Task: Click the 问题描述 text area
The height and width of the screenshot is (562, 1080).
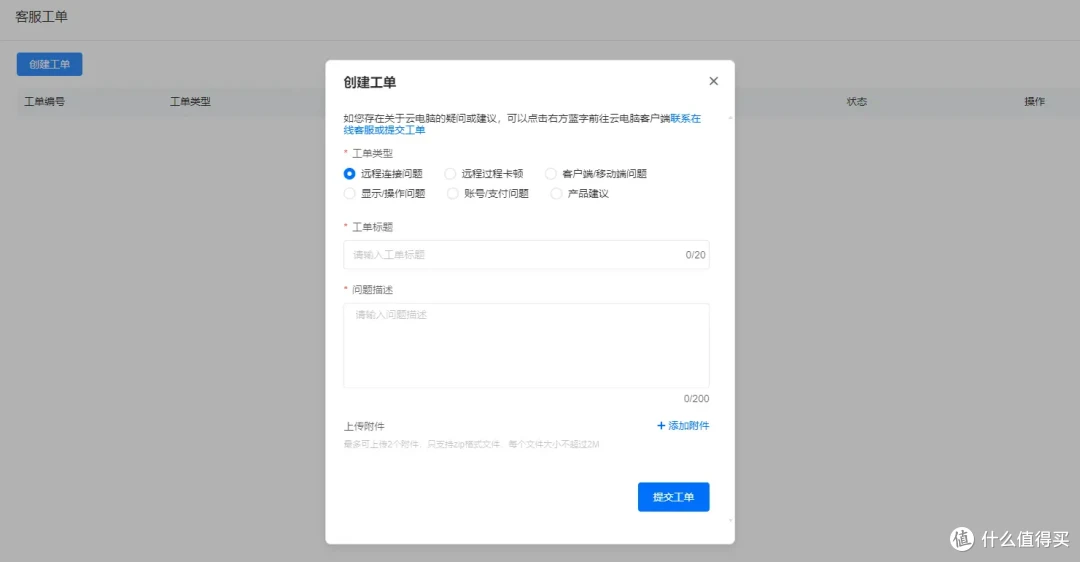Action: pyautogui.click(x=526, y=346)
